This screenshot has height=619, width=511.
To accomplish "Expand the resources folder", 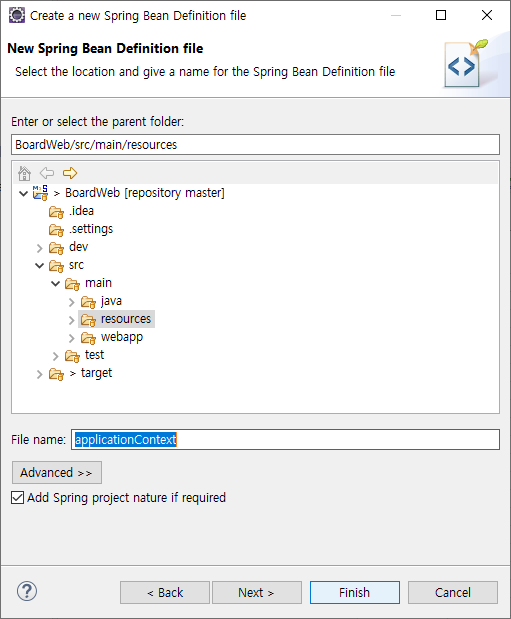I will tap(71, 320).
